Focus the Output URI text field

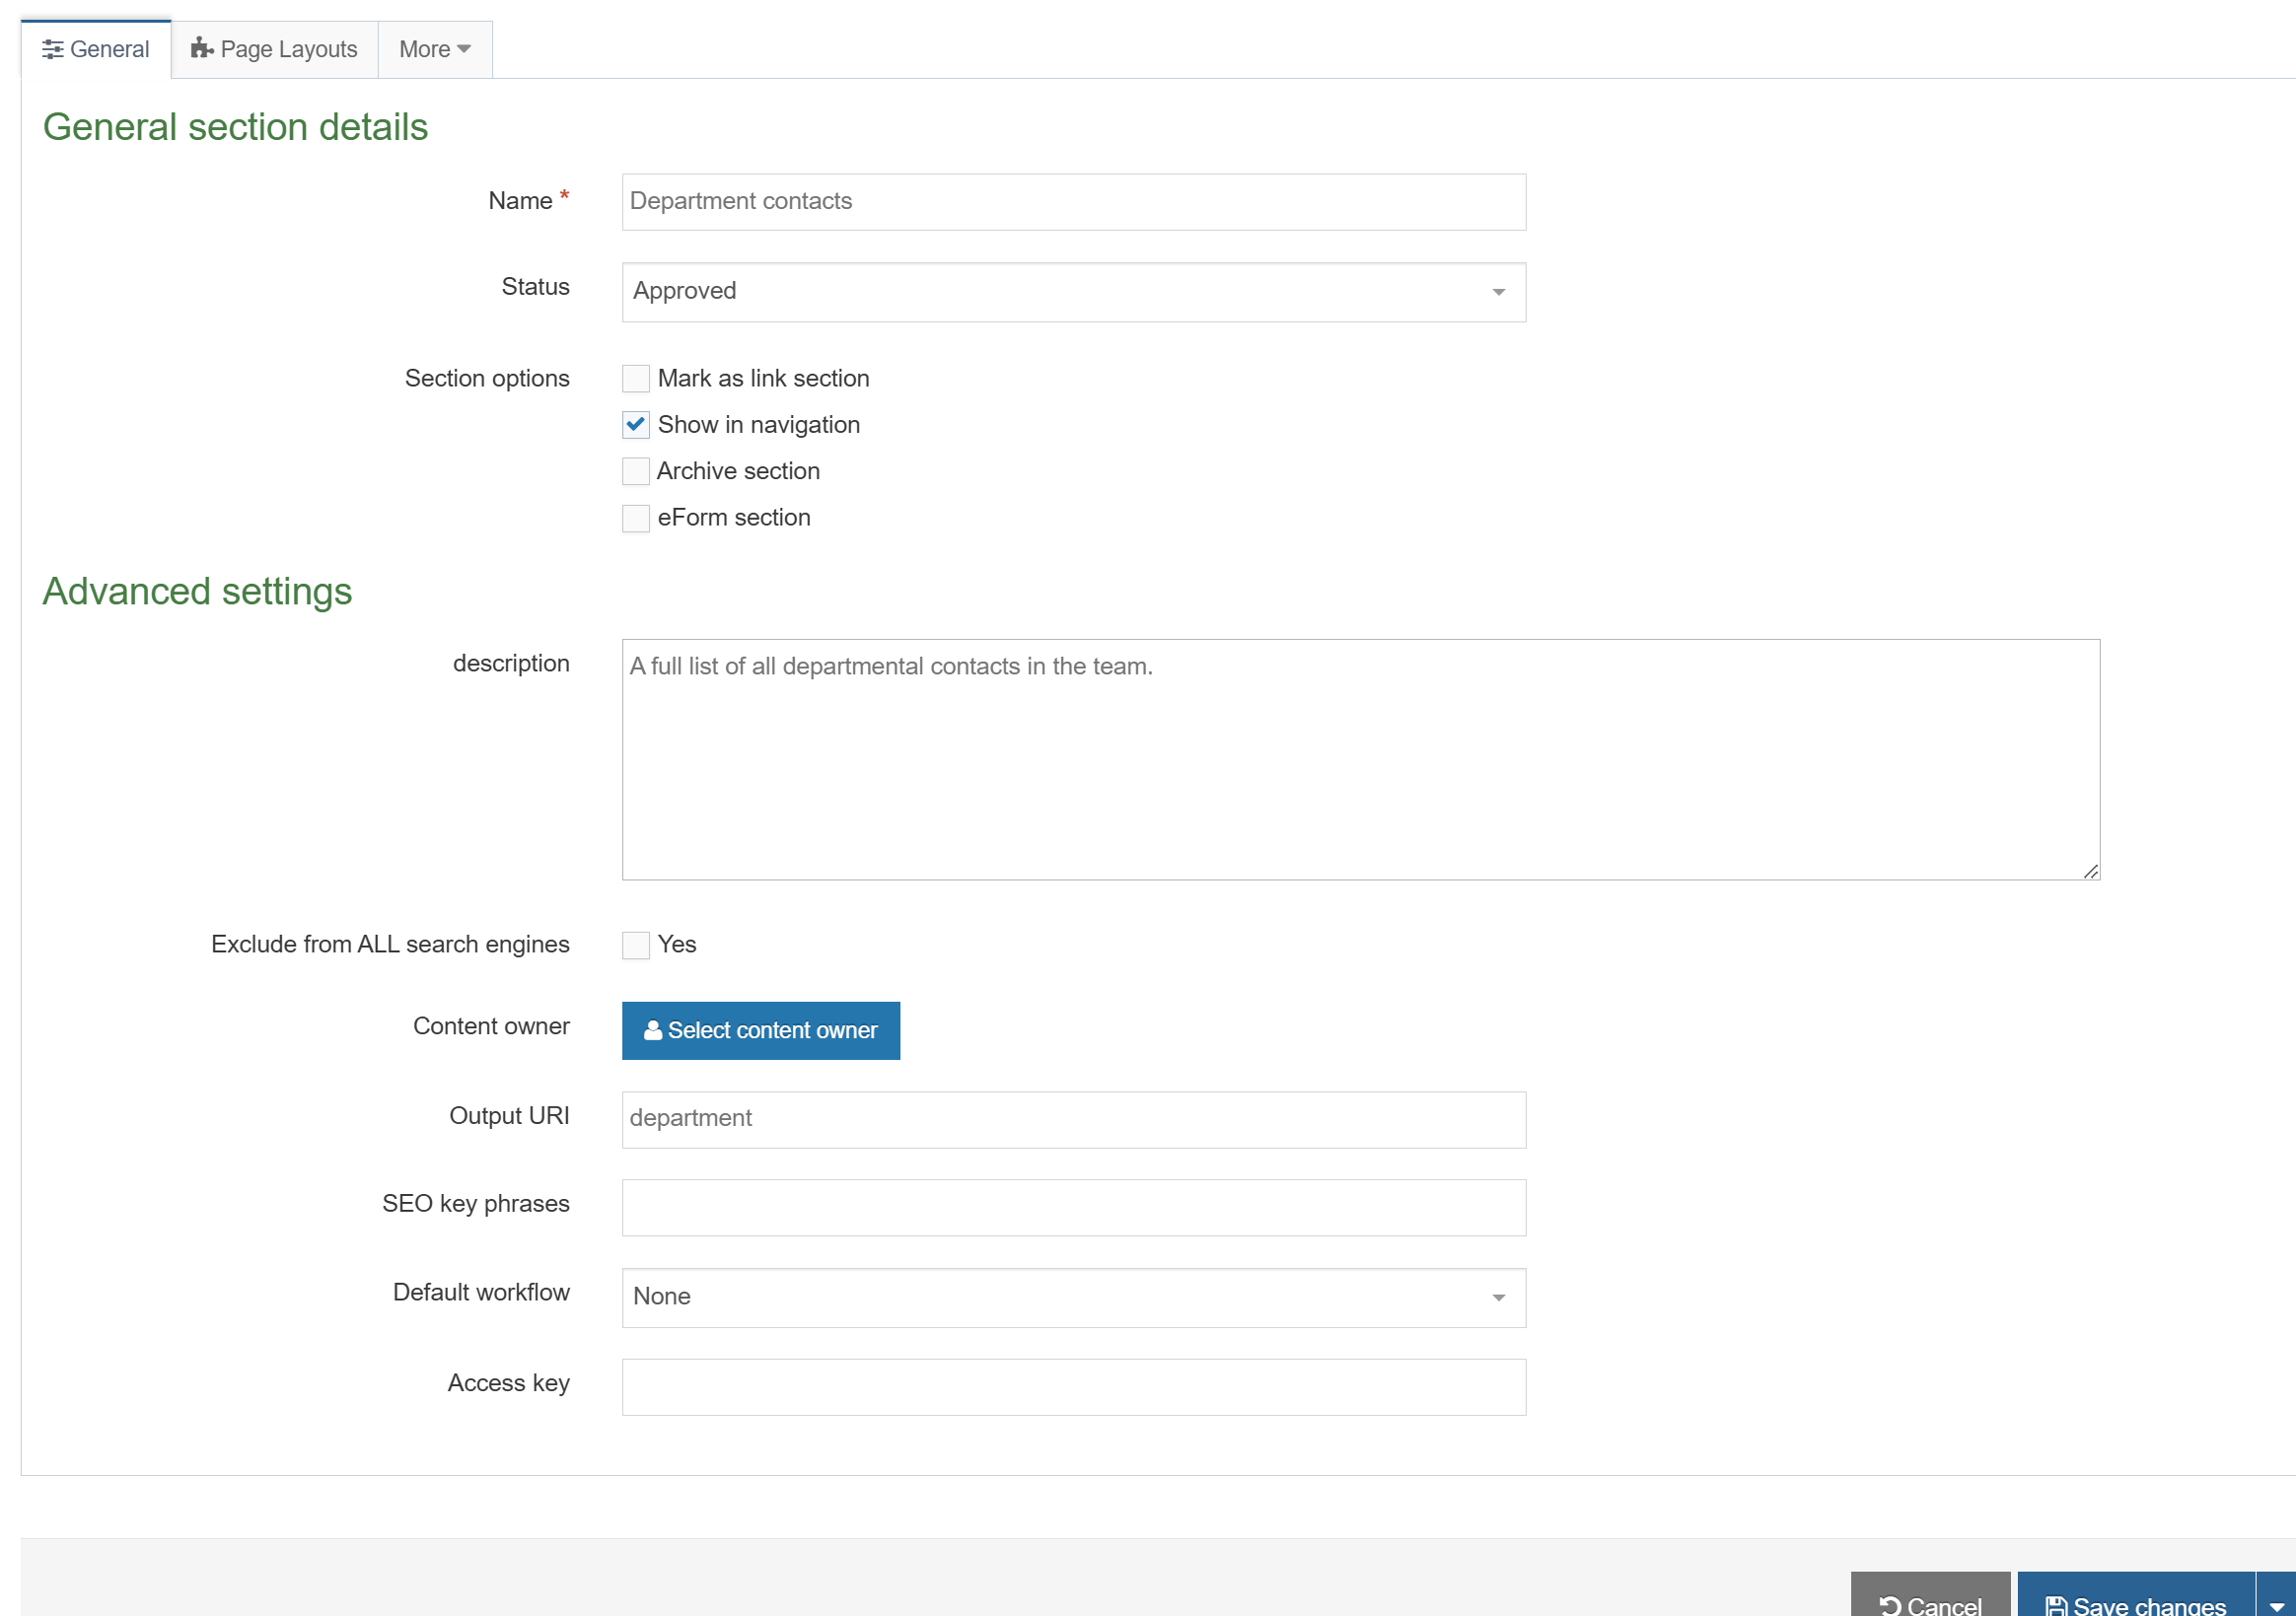pyautogui.click(x=1073, y=1119)
